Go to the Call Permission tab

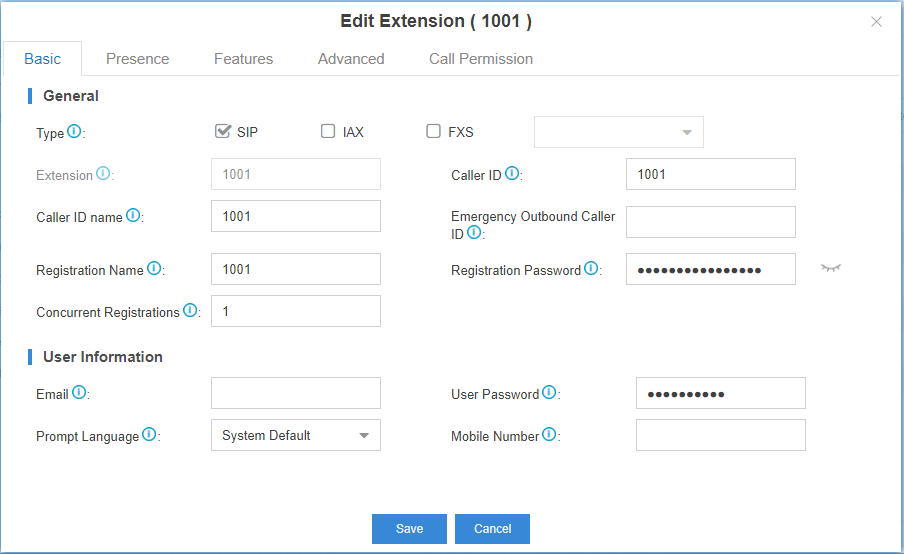point(481,59)
